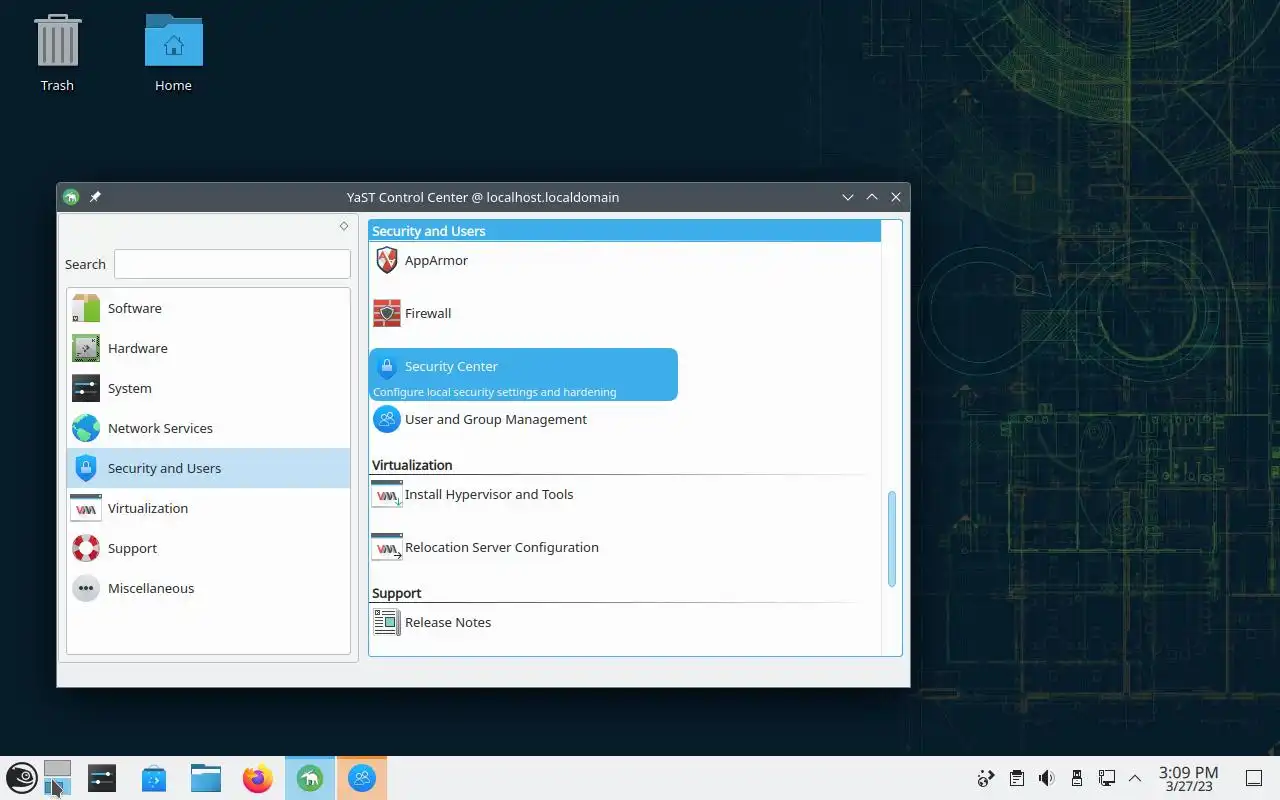Click the YaST window menu icon

coord(70,197)
